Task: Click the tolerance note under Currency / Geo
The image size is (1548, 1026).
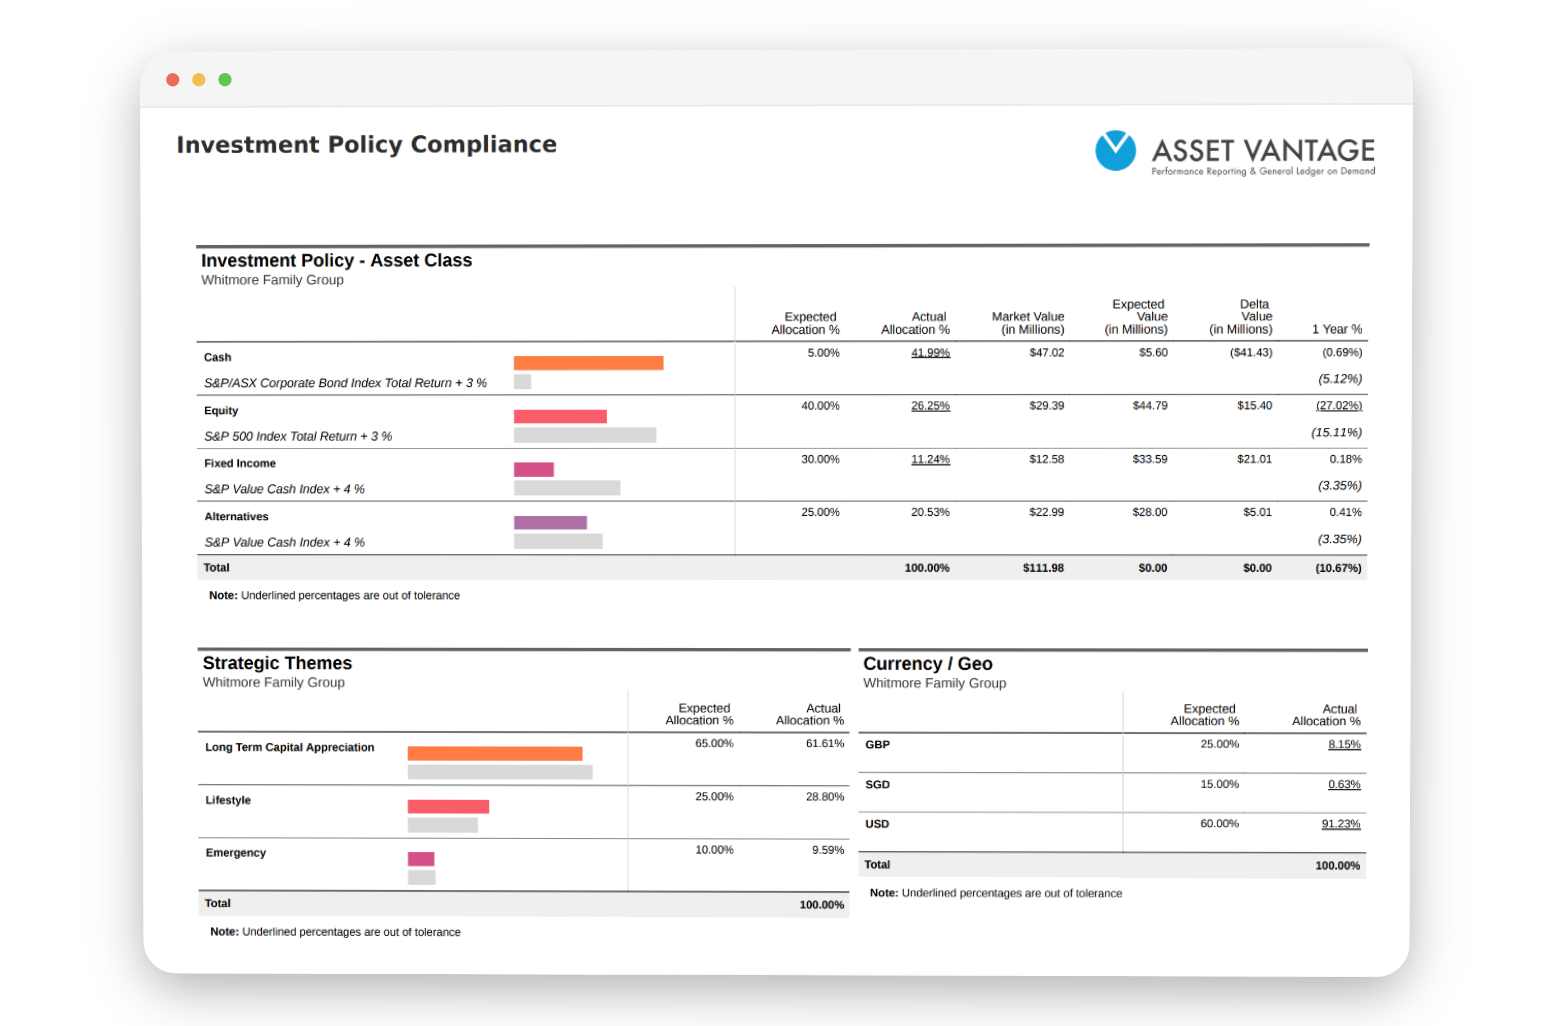Action: 996,893
